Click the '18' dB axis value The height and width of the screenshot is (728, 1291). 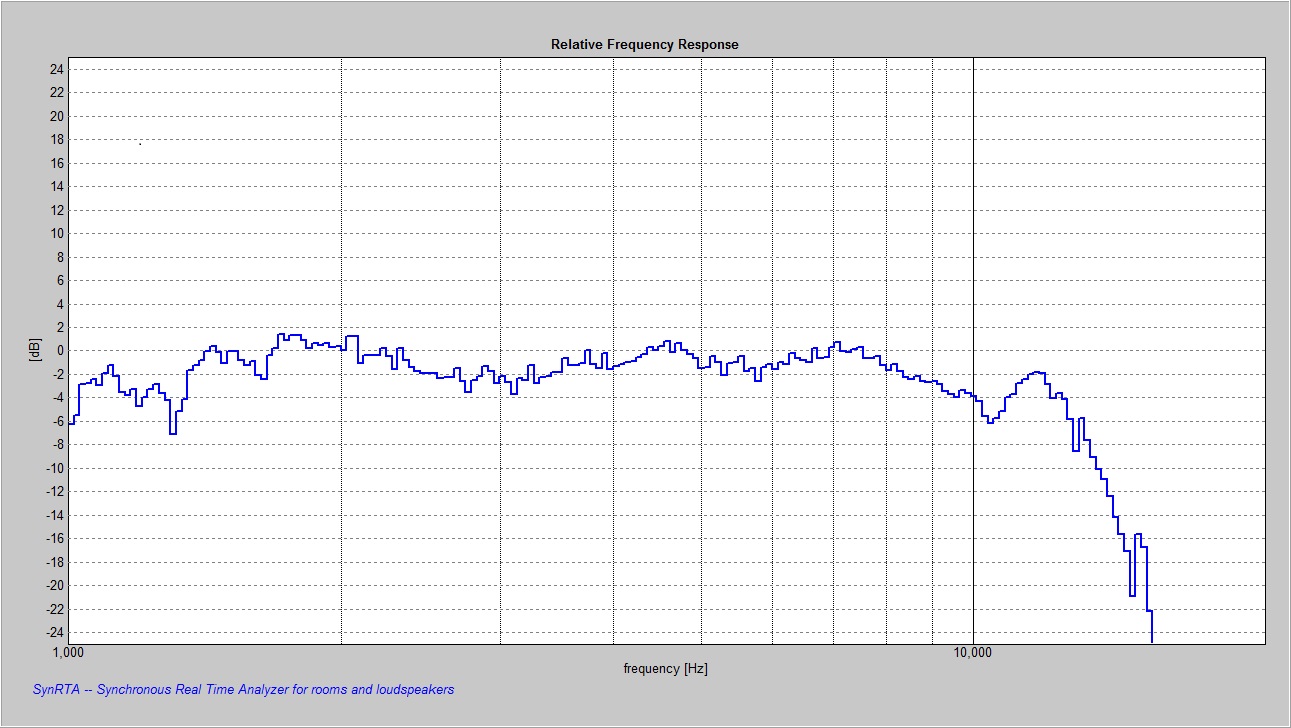57,139
